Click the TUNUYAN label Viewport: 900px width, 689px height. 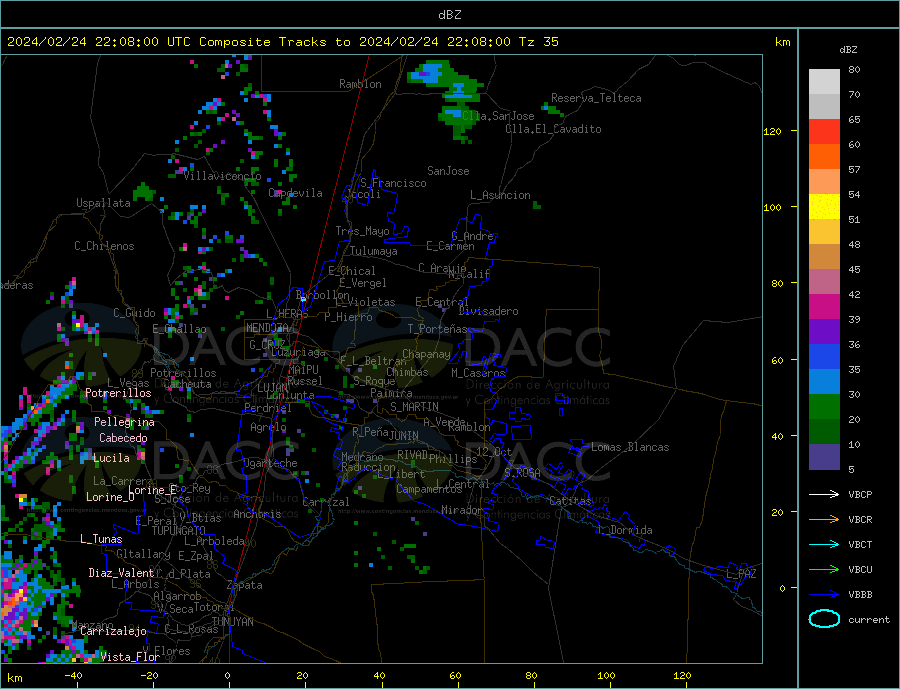(232, 622)
